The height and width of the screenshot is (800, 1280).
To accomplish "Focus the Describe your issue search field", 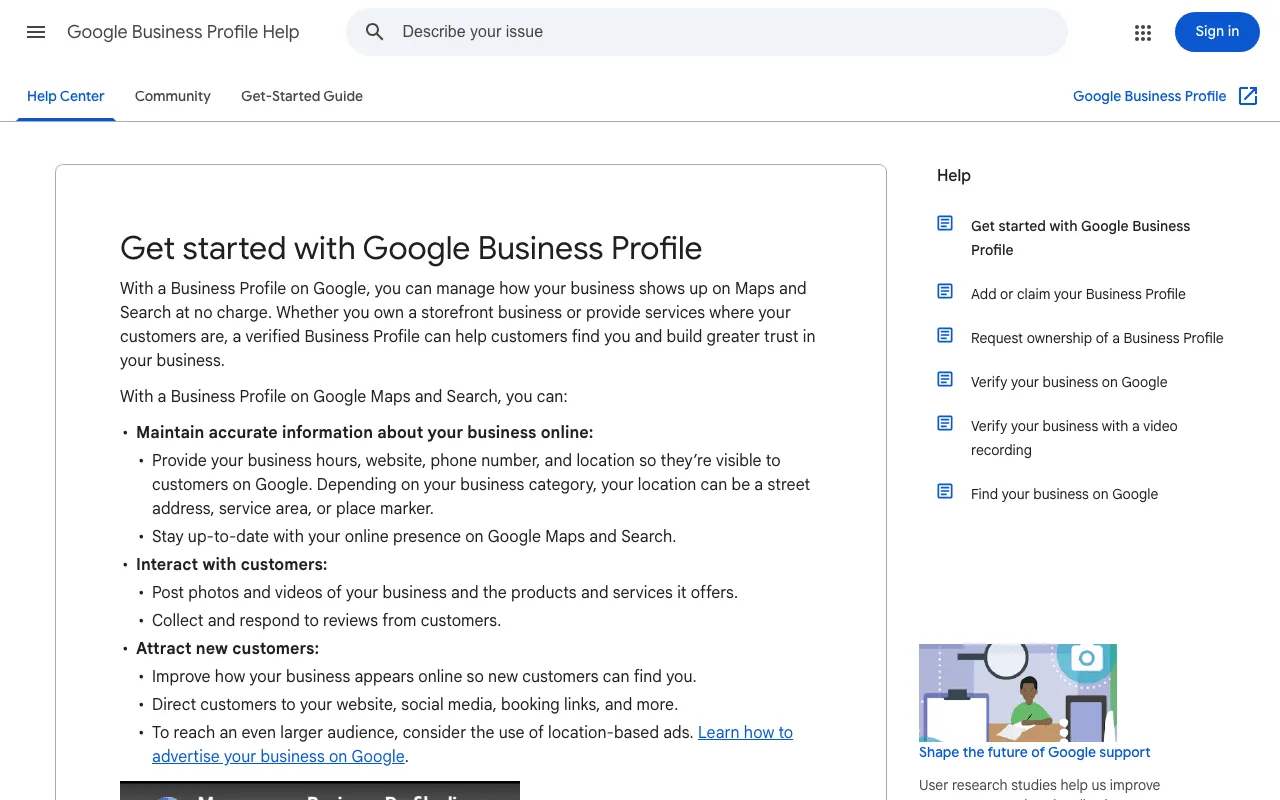I will pyautogui.click(x=707, y=32).
